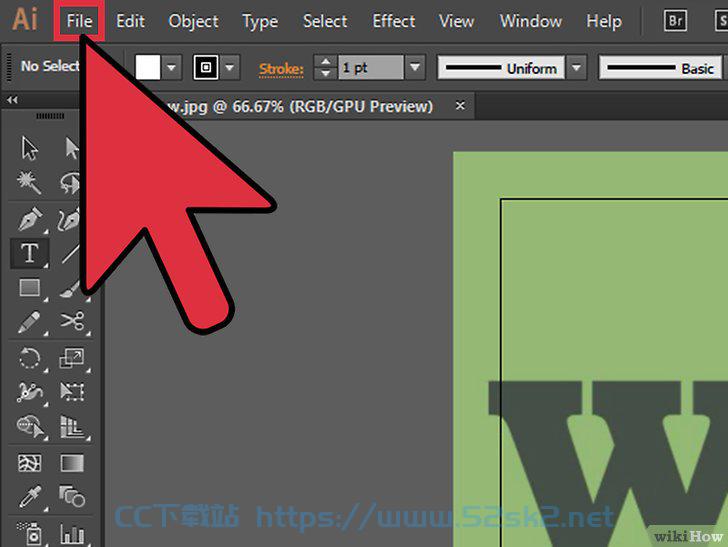728x547 pixels.
Task: Pick the Pencil tool
Action: (29, 322)
